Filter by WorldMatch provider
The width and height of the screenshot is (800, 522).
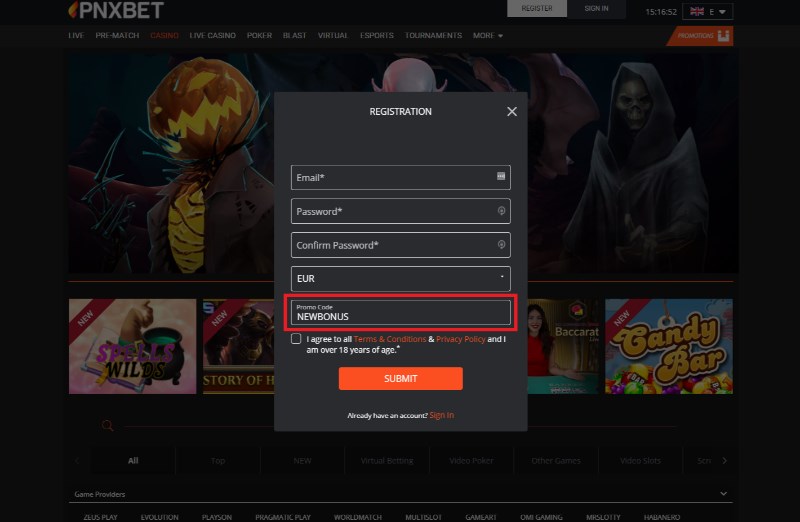(358, 517)
